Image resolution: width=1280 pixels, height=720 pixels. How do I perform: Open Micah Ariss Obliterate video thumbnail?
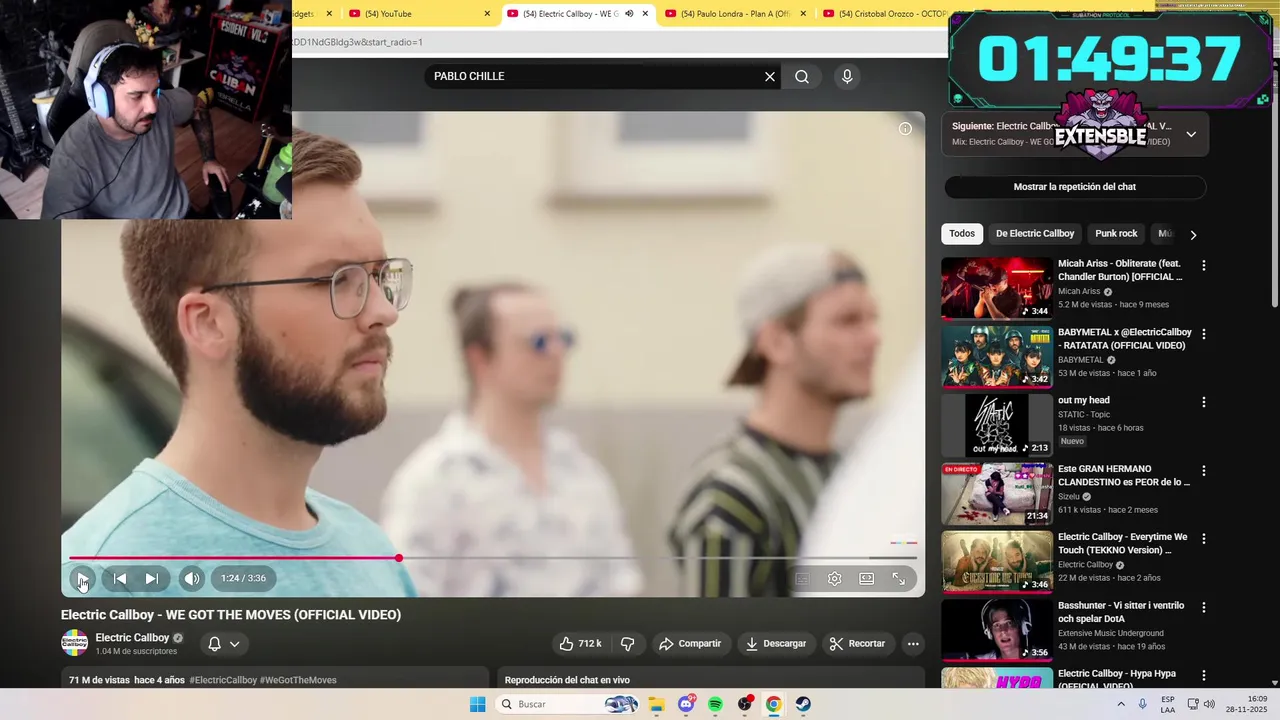coord(997,288)
